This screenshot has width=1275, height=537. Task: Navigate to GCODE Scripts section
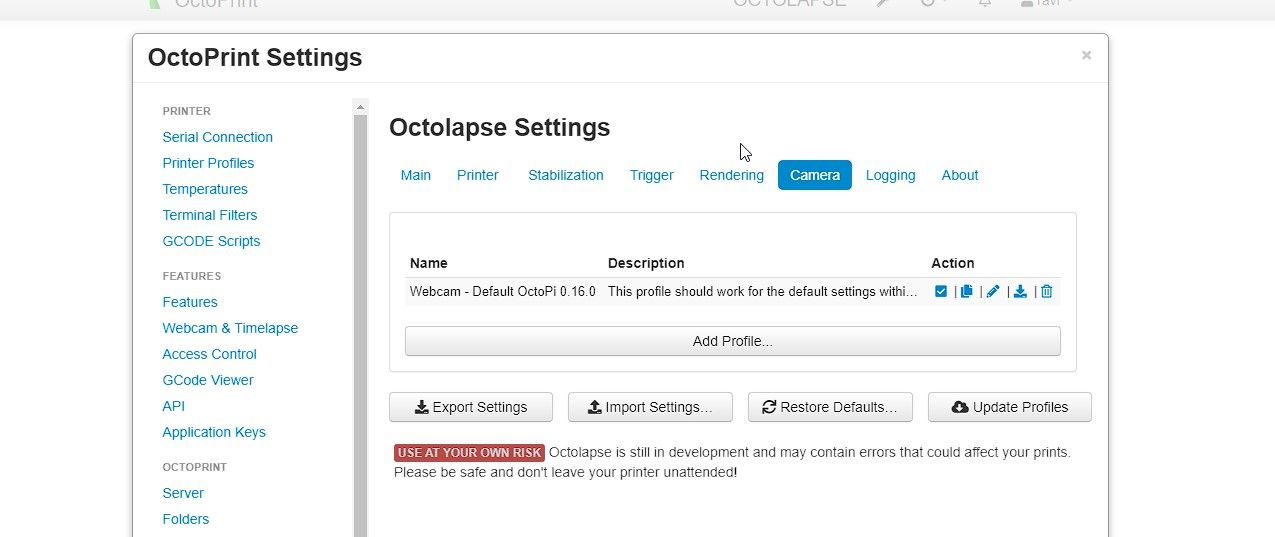coord(211,241)
